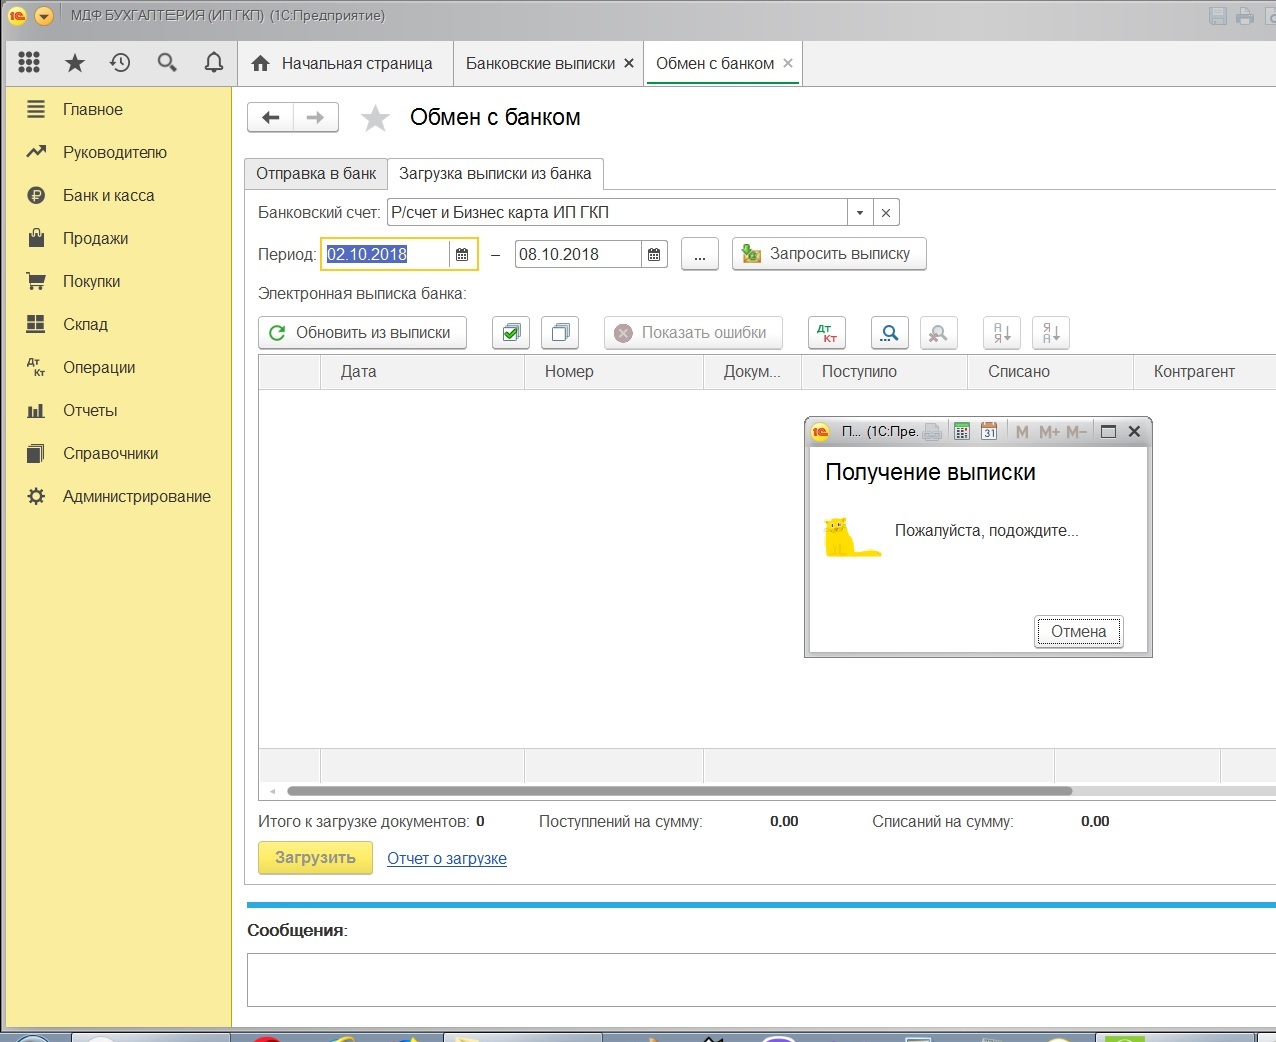
Task: Switch to the Отправка в банк tab
Action: click(x=316, y=174)
